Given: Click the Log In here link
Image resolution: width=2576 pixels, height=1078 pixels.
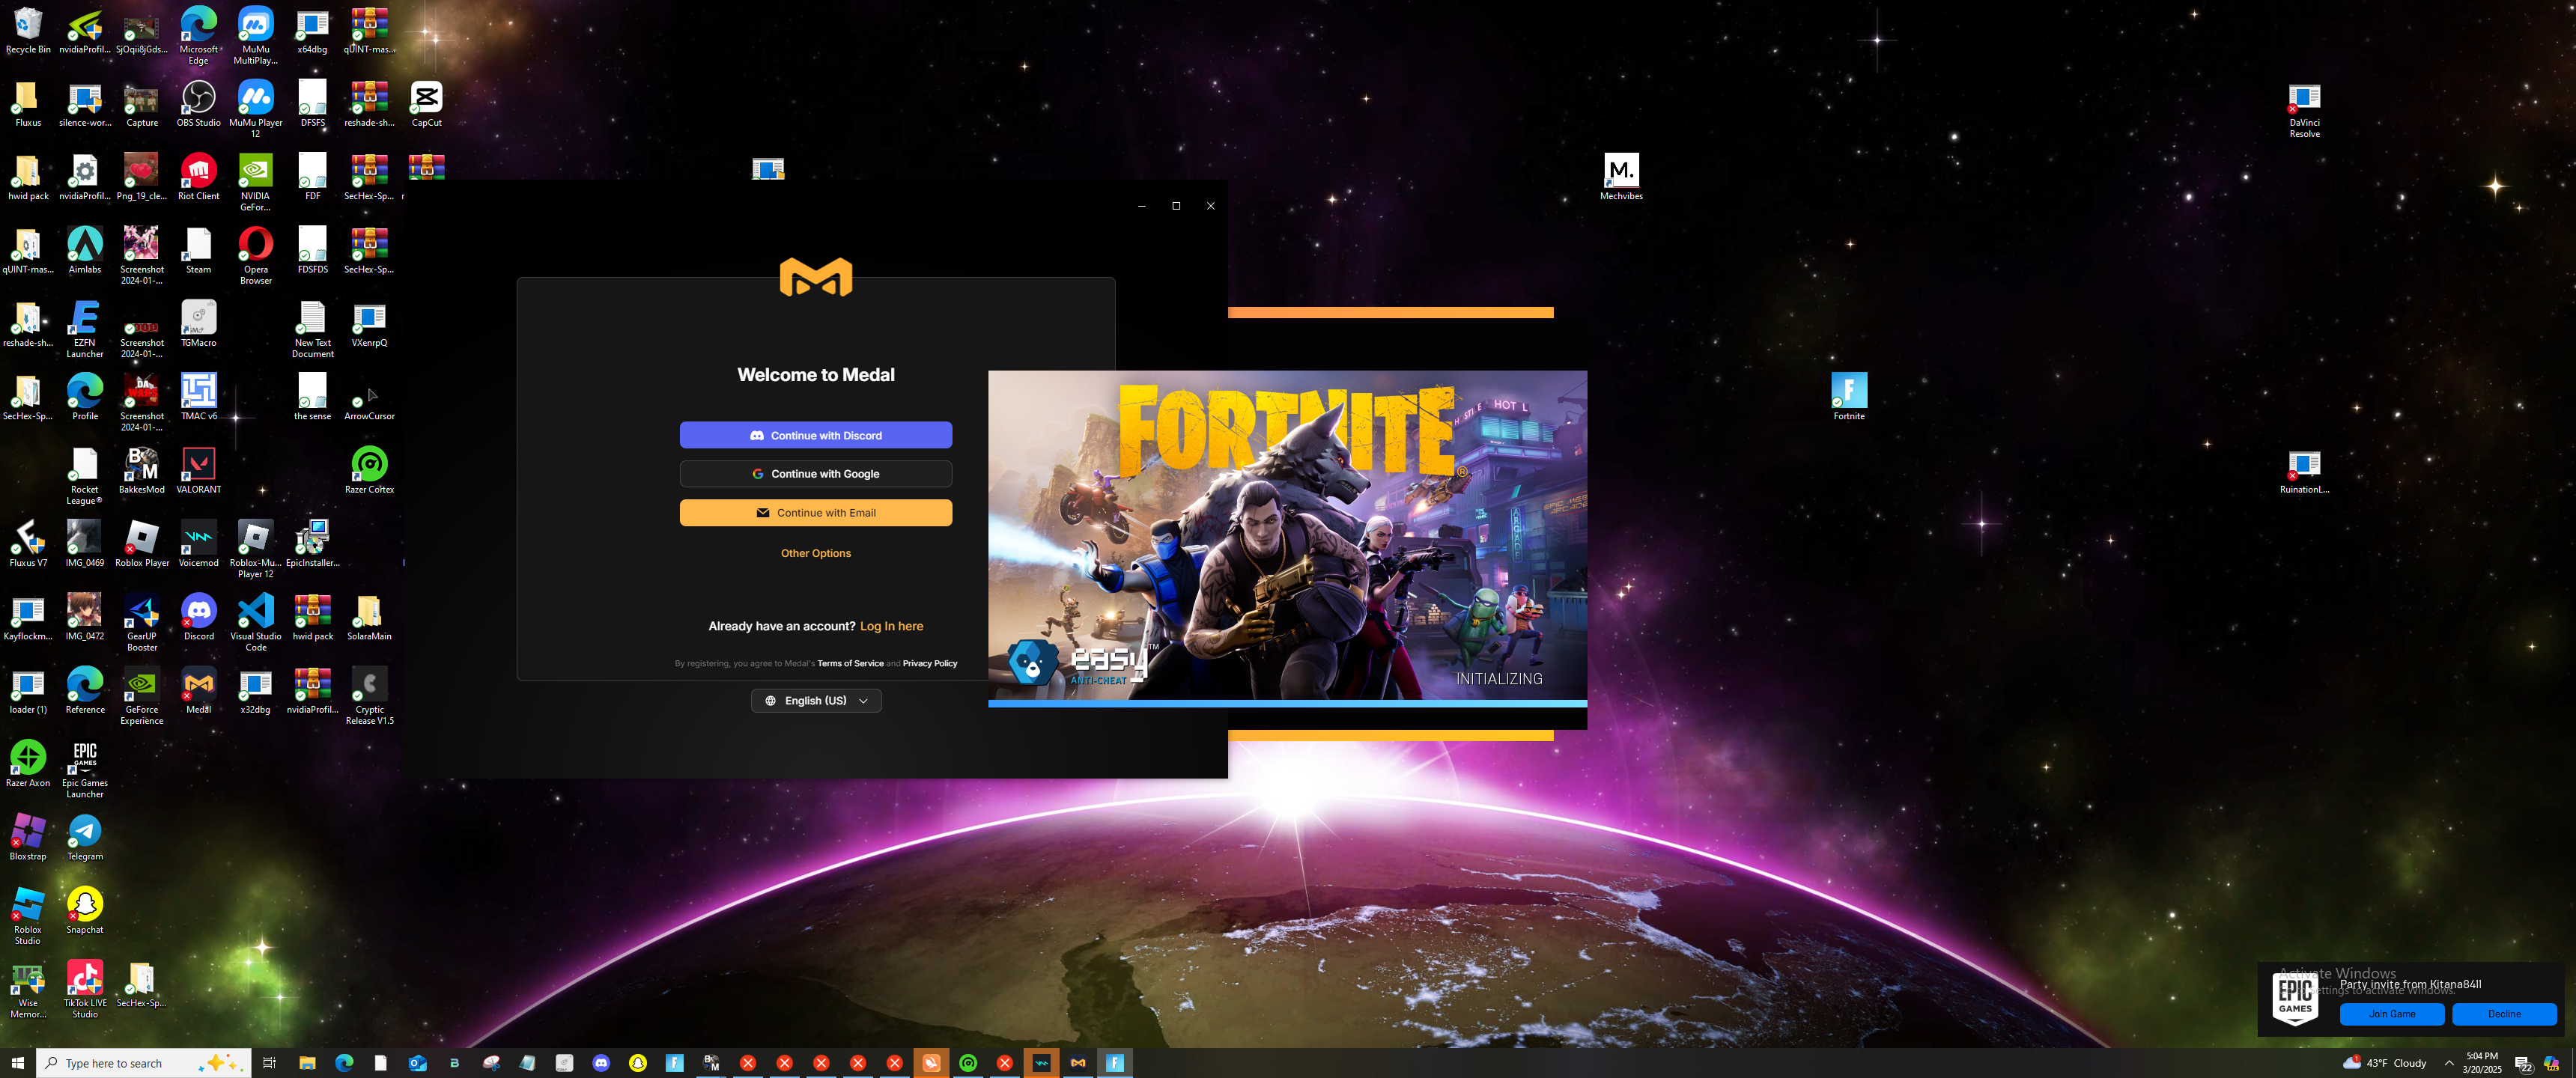Looking at the screenshot, I should pyautogui.click(x=891, y=626).
